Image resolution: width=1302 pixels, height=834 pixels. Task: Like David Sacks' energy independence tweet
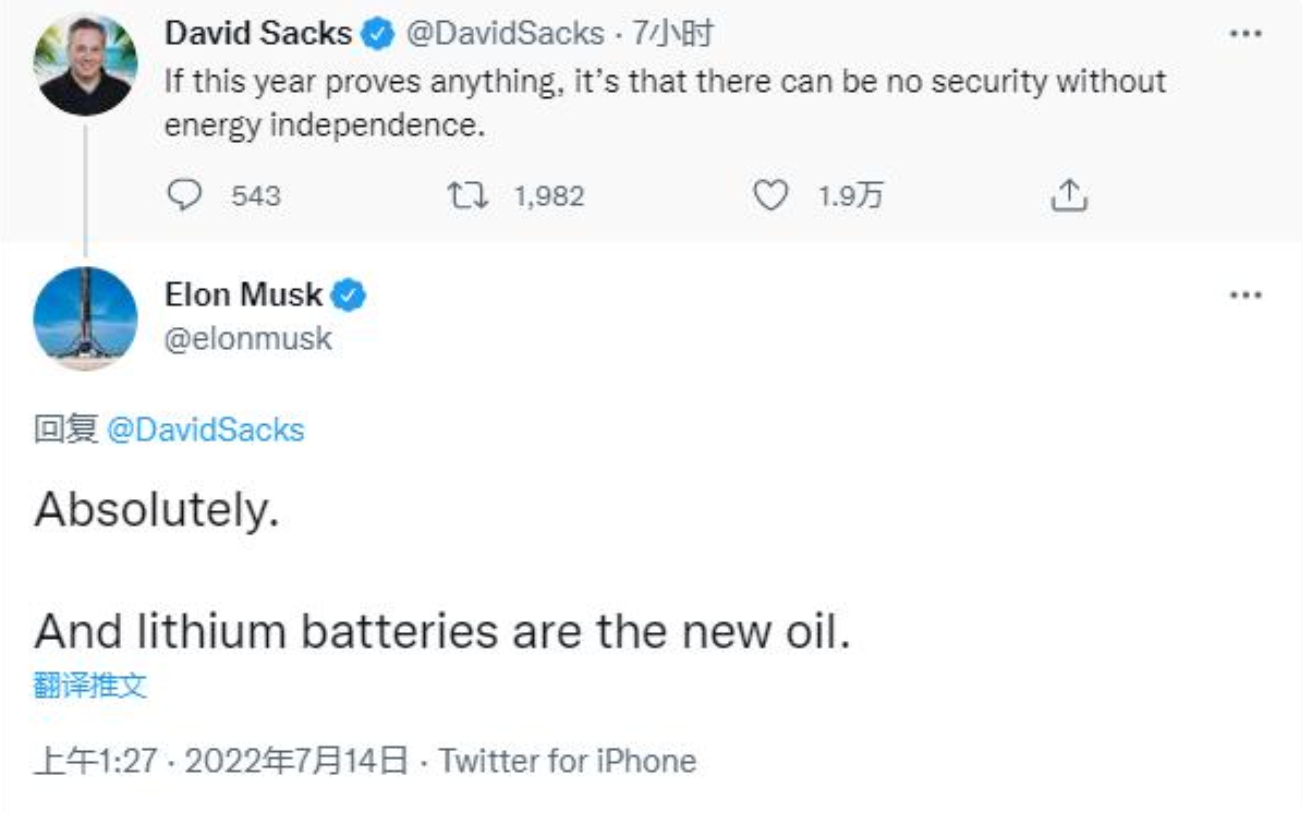pyautogui.click(x=769, y=195)
